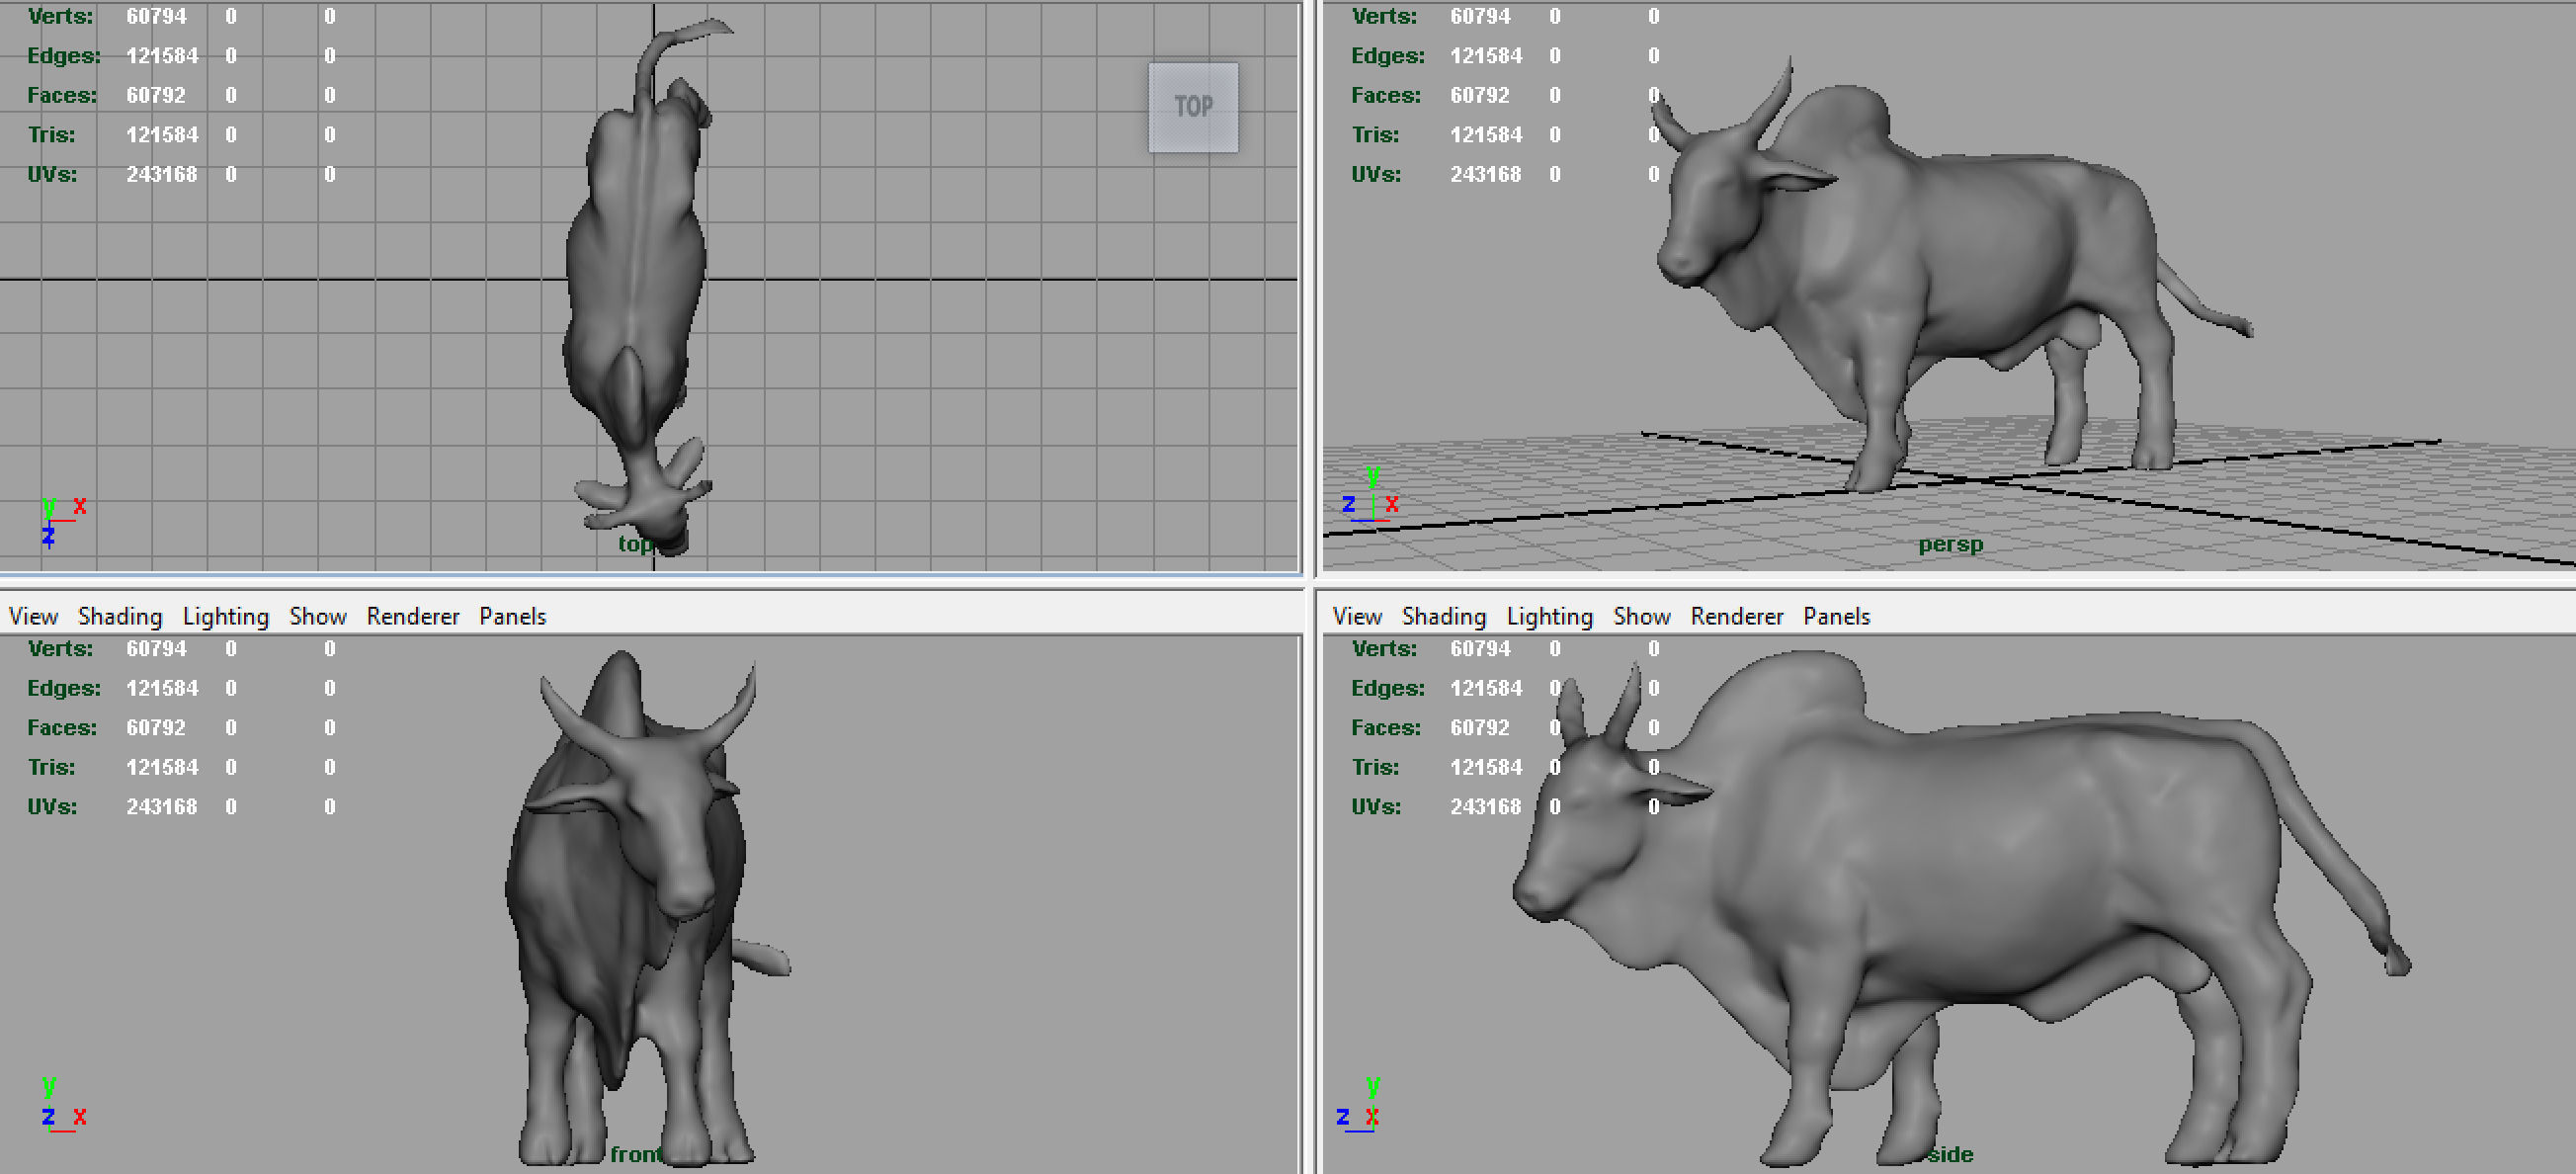Open front viewport's Shading menu
The height and width of the screenshot is (1174, 2576).
(x=120, y=616)
